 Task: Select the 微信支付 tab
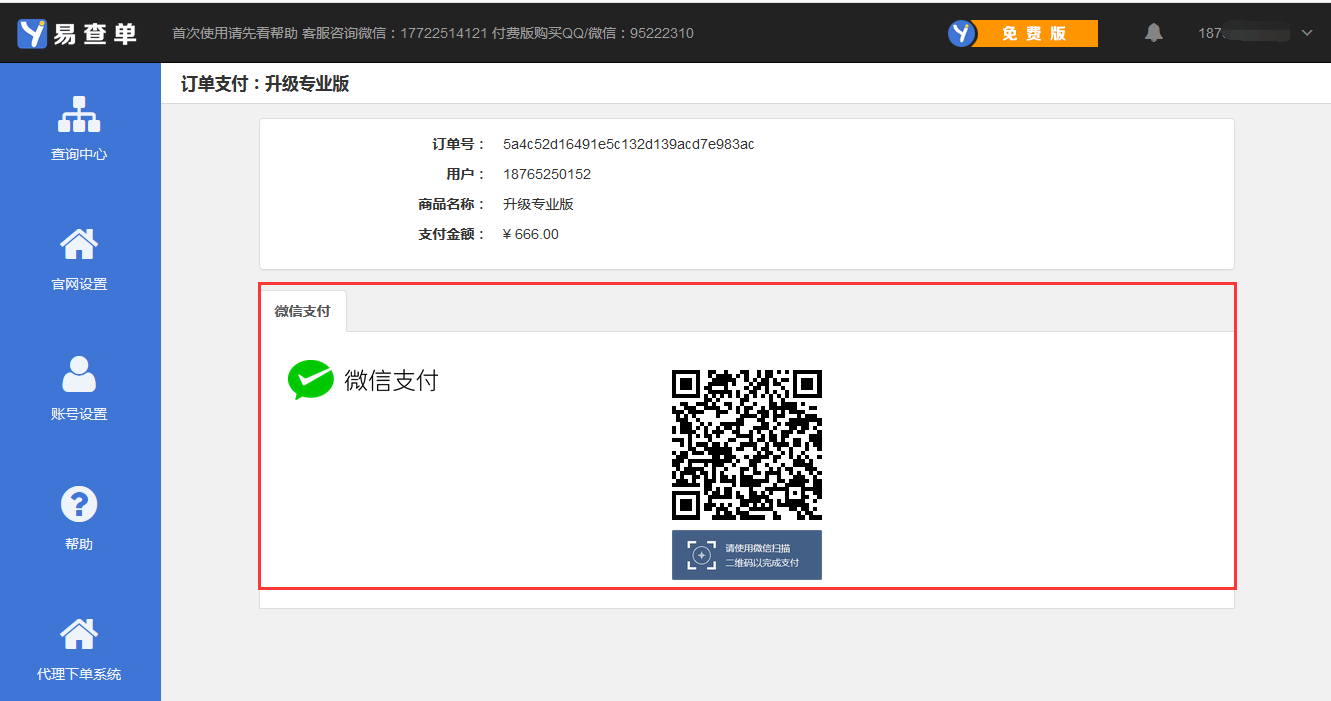tap(302, 311)
